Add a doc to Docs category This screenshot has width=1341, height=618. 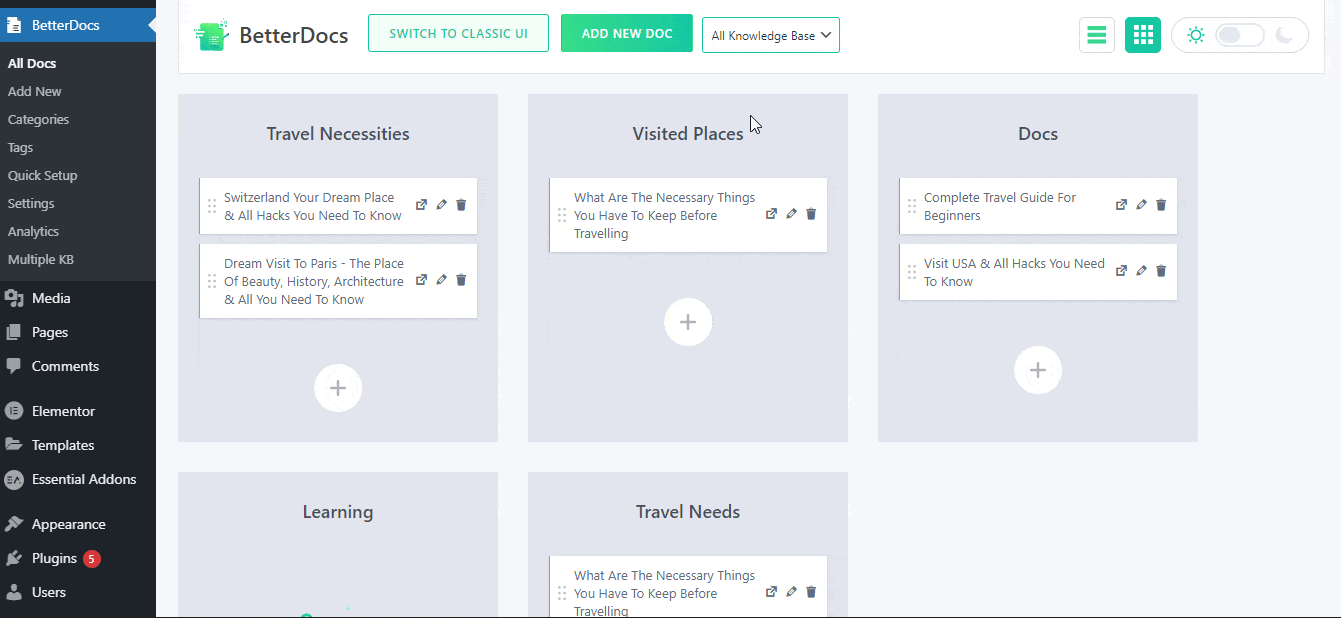coord(1038,370)
